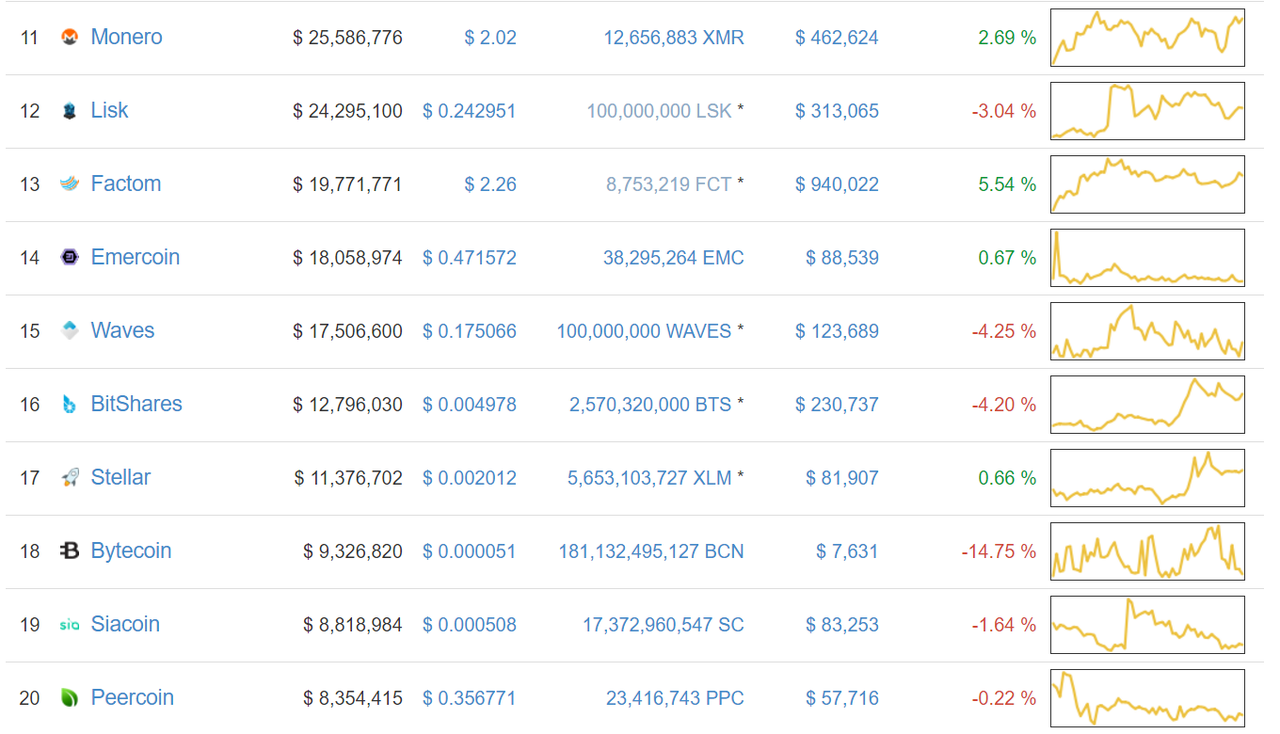
Task: Click Factom 24h volume $ 940,022
Action: point(837,184)
